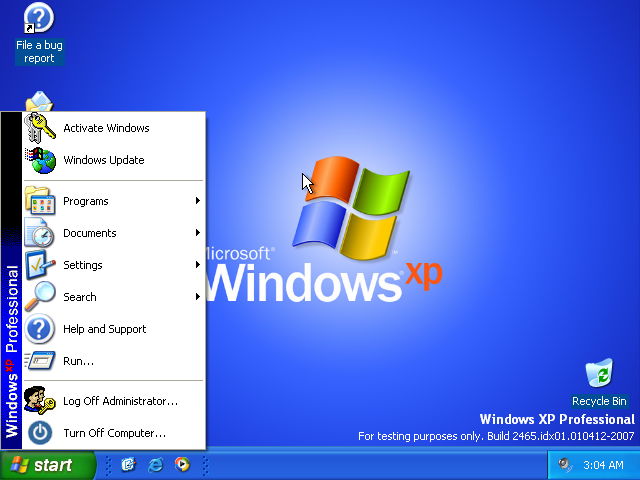Click the partly hidden folder icon on desktop
The height and width of the screenshot is (480, 640).
(x=39, y=101)
